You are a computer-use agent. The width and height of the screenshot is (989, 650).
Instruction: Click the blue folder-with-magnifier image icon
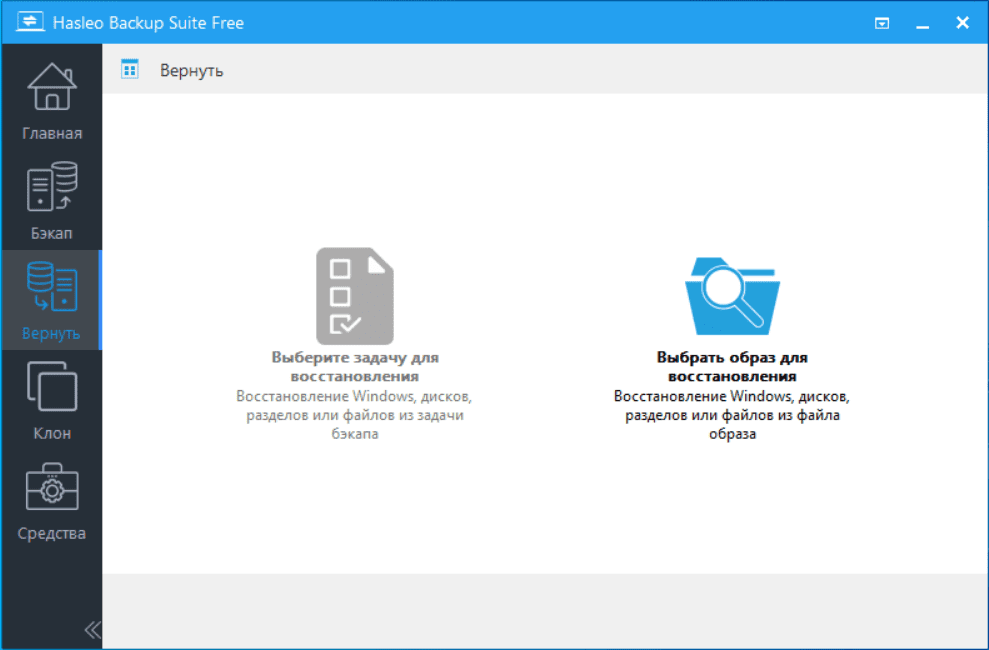click(732, 296)
